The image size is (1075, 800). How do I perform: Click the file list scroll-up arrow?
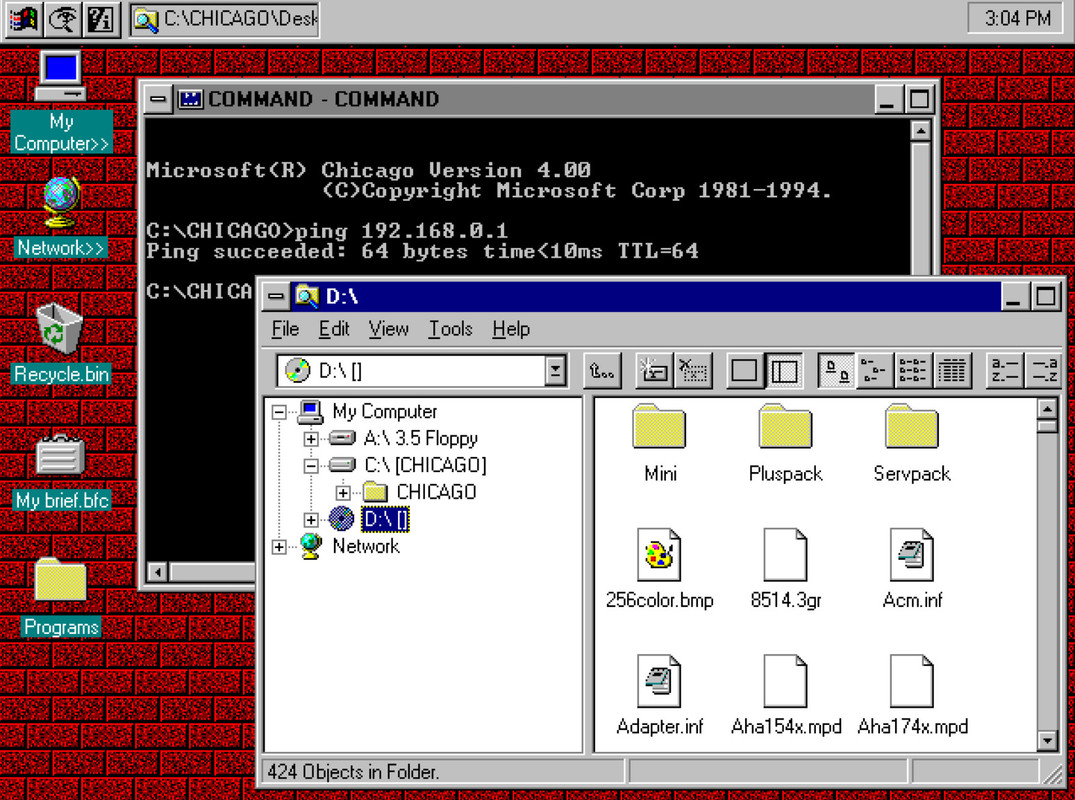click(1047, 409)
